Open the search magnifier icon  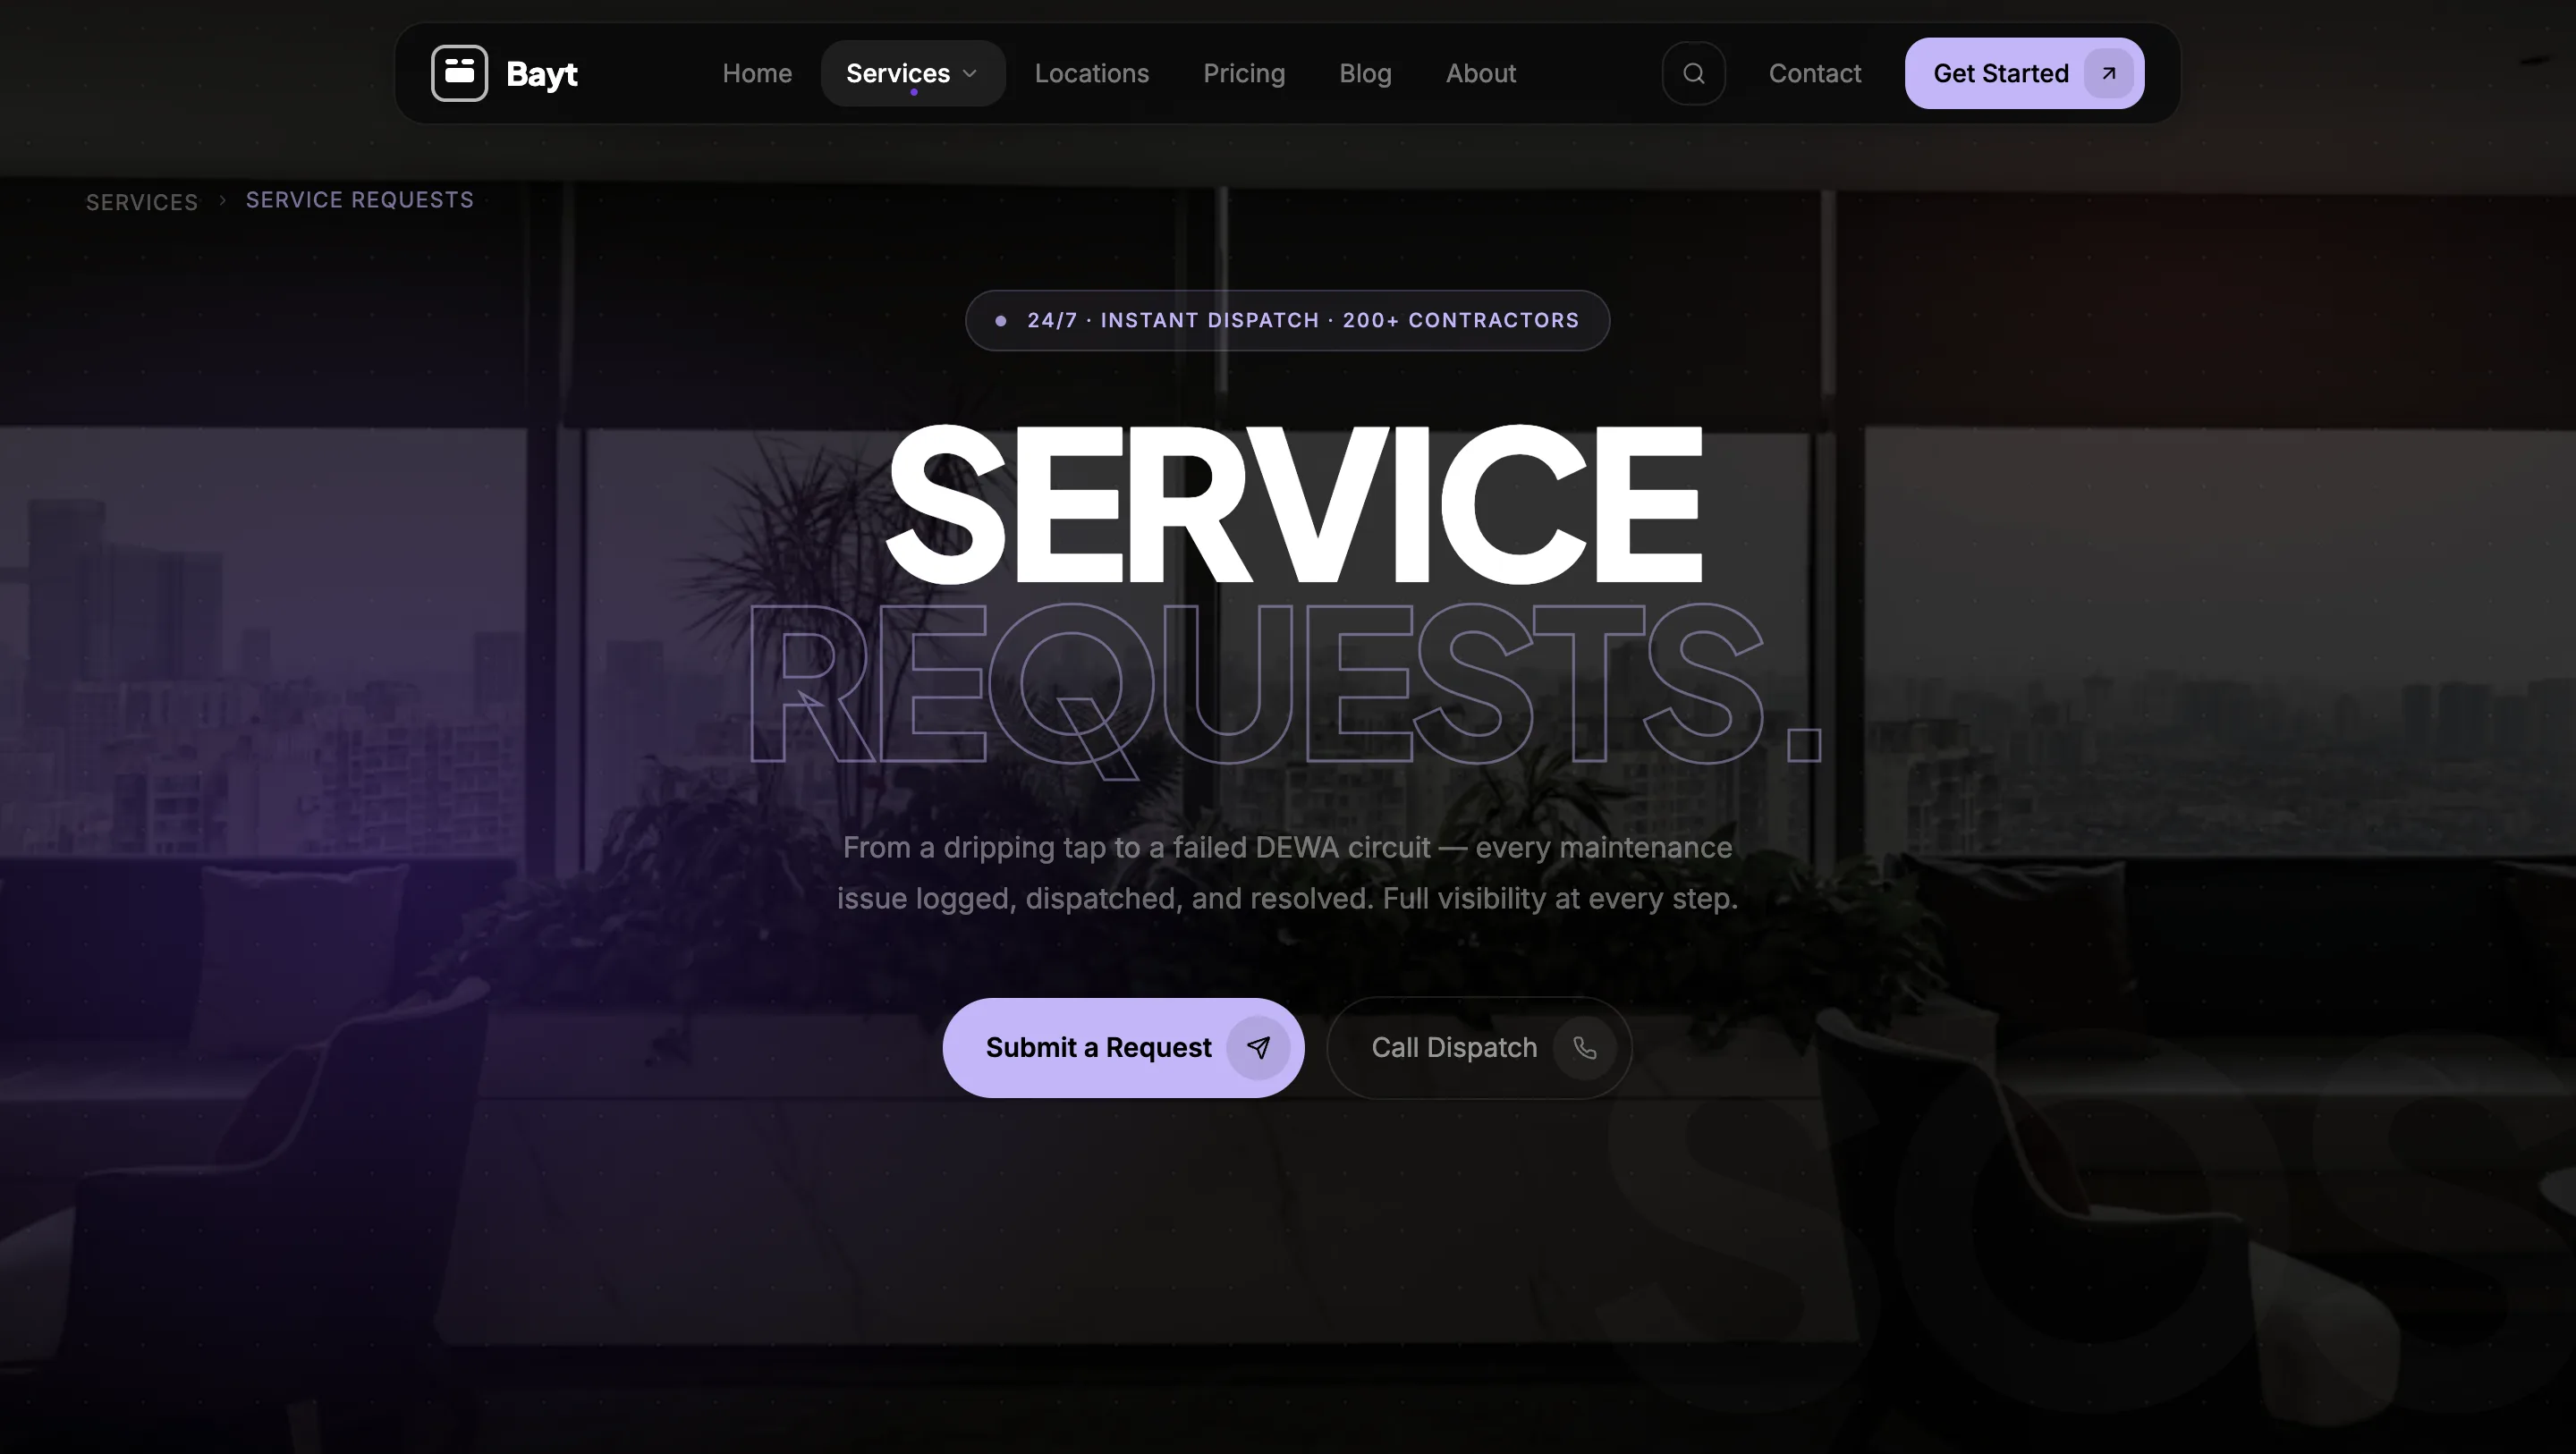[x=1693, y=72]
